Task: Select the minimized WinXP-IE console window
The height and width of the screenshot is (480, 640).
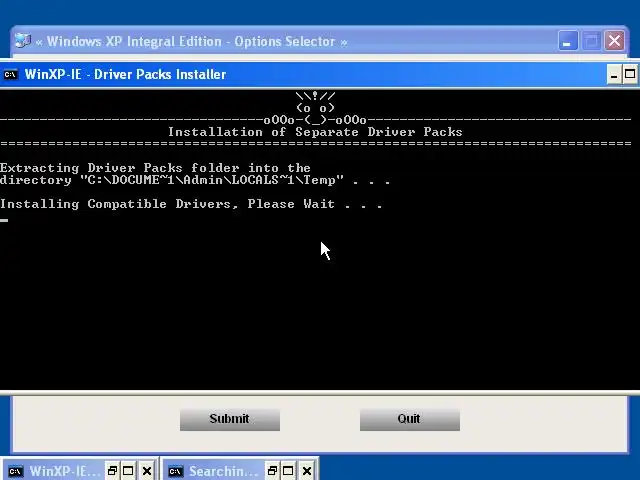Action: [x=64, y=471]
